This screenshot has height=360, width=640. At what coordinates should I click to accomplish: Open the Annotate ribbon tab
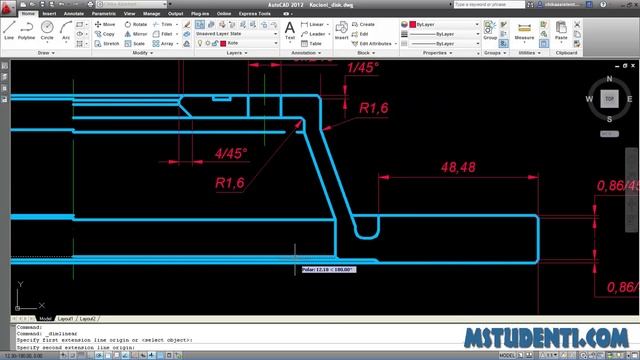point(74,13)
